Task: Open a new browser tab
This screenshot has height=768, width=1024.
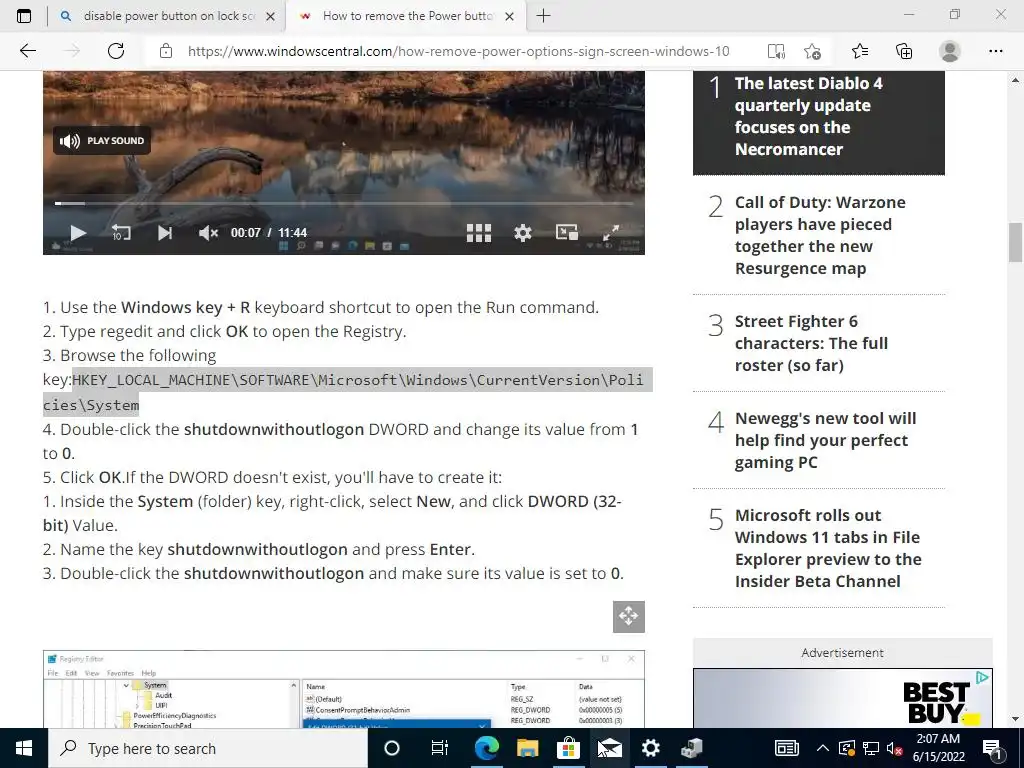Action: (543, 16)
